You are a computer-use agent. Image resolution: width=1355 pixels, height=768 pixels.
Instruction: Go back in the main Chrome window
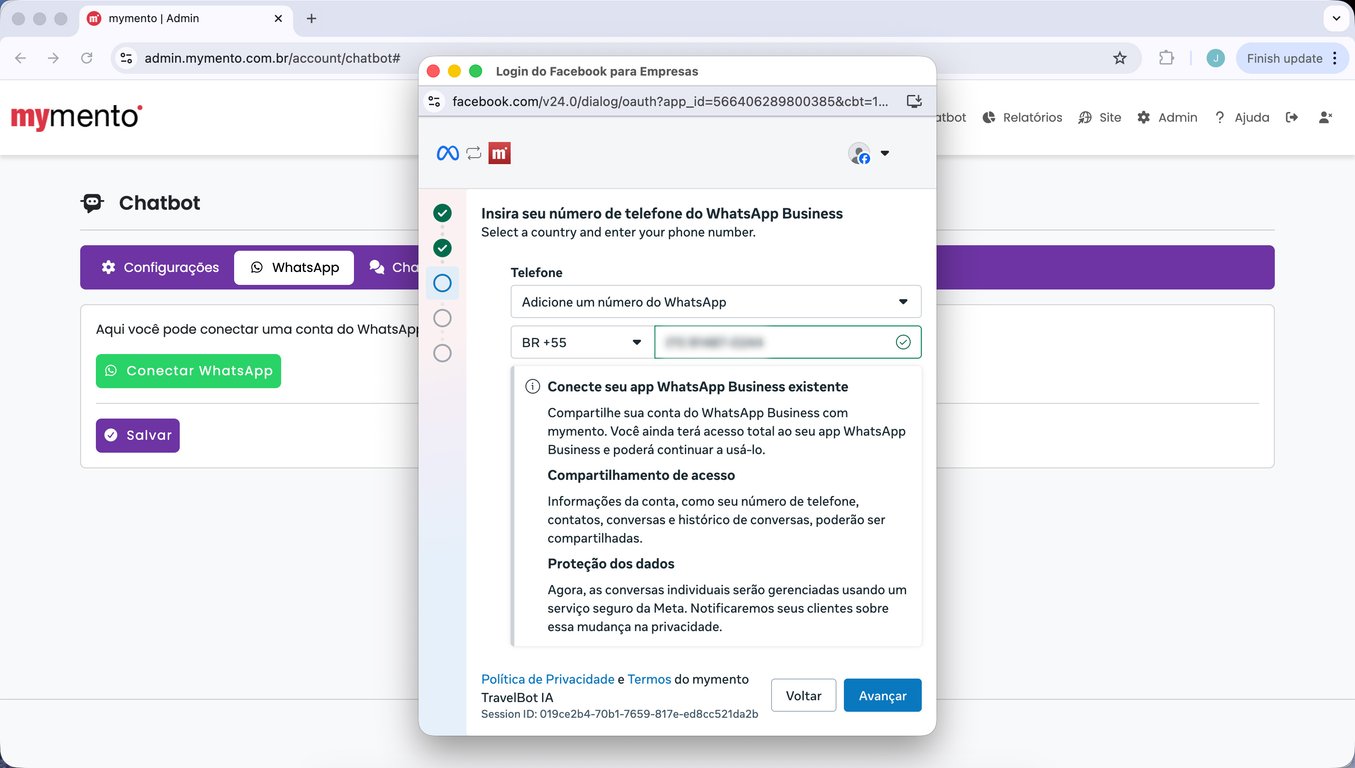(x=21, y=58)
